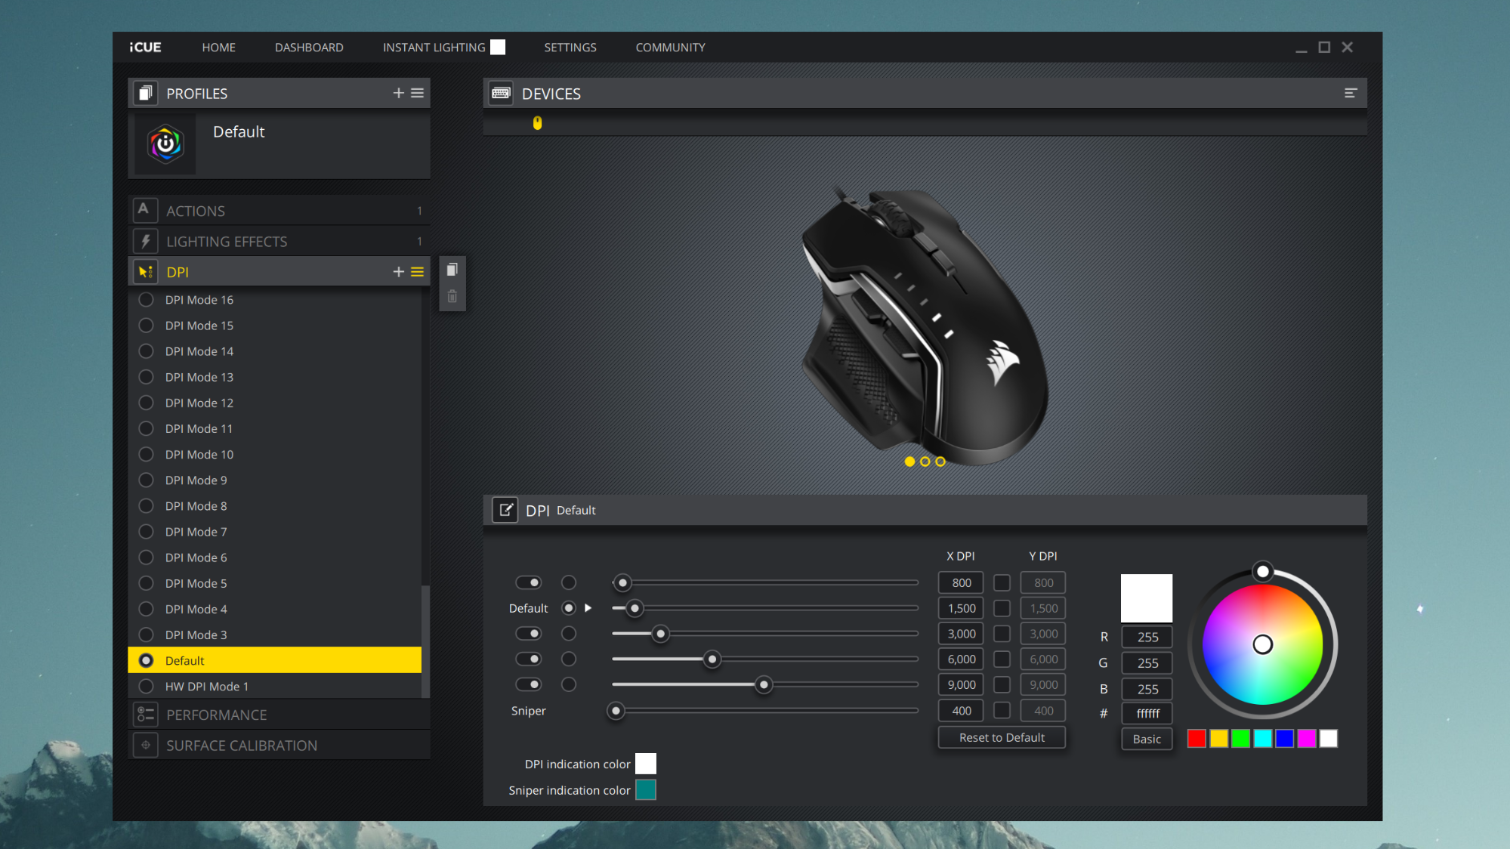1510x849 pixels.
Task: Click the slider handle for the 9,000 DPI stage
Action: click(764, 685)
